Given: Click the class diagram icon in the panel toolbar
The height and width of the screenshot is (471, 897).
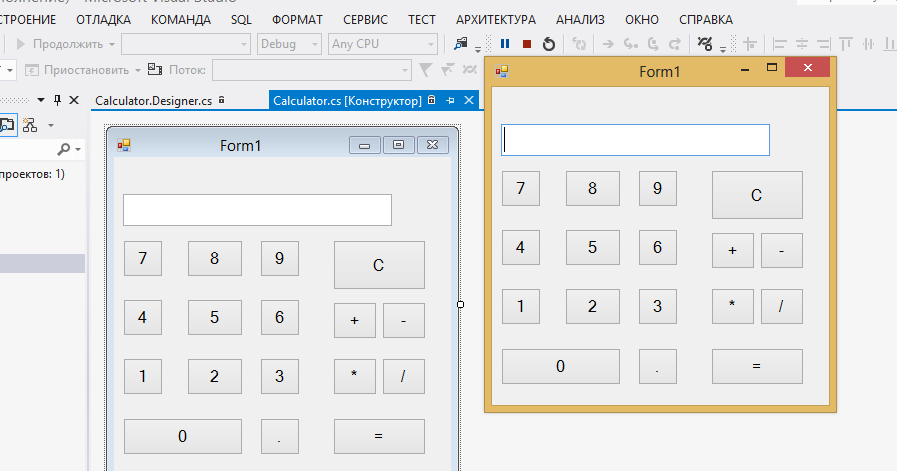Looking at the screenshot, I should 30,125.
